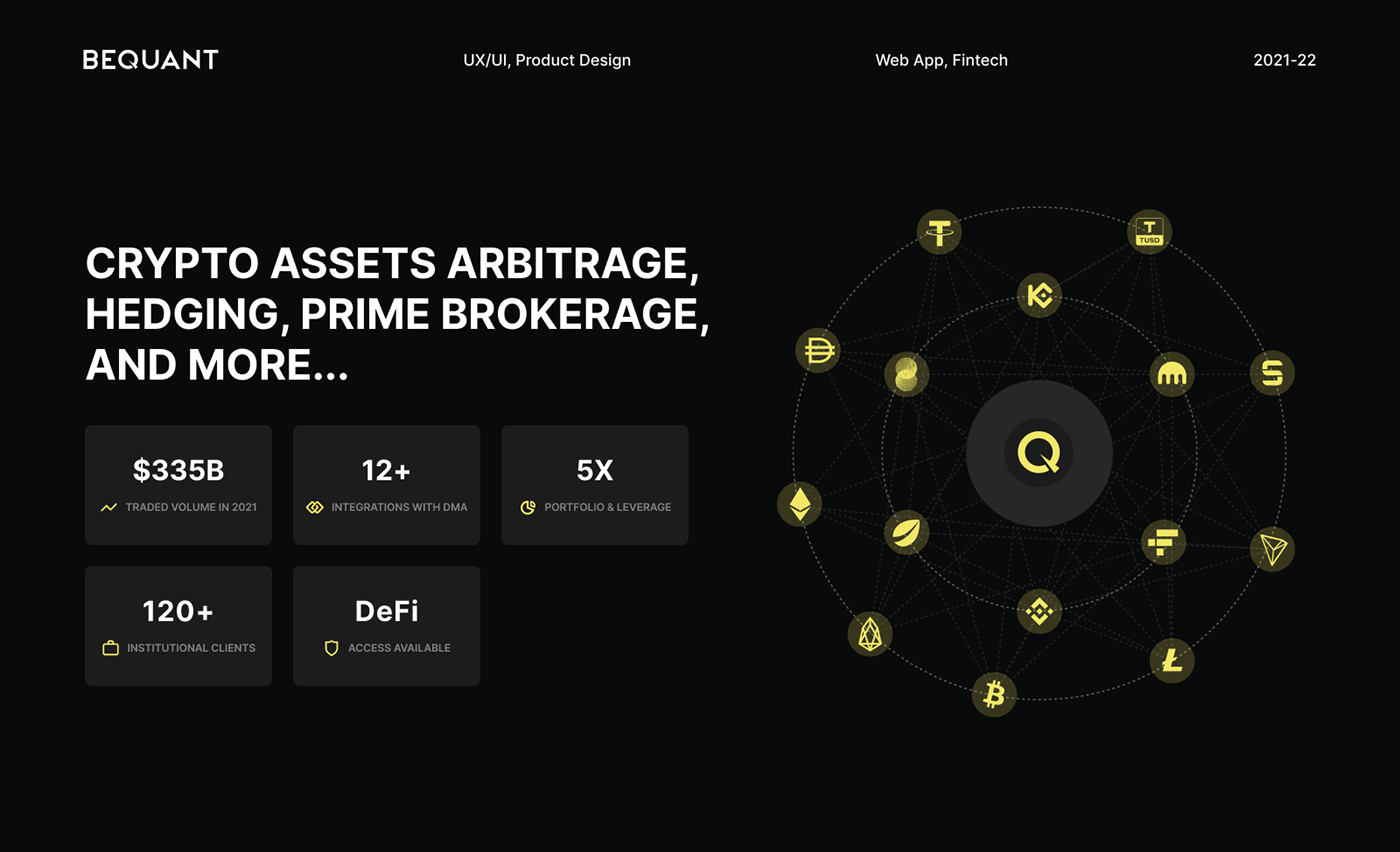Click the central Q logo icon
This screenshot has height=852, width=1400.
(x=1039, y=453)
